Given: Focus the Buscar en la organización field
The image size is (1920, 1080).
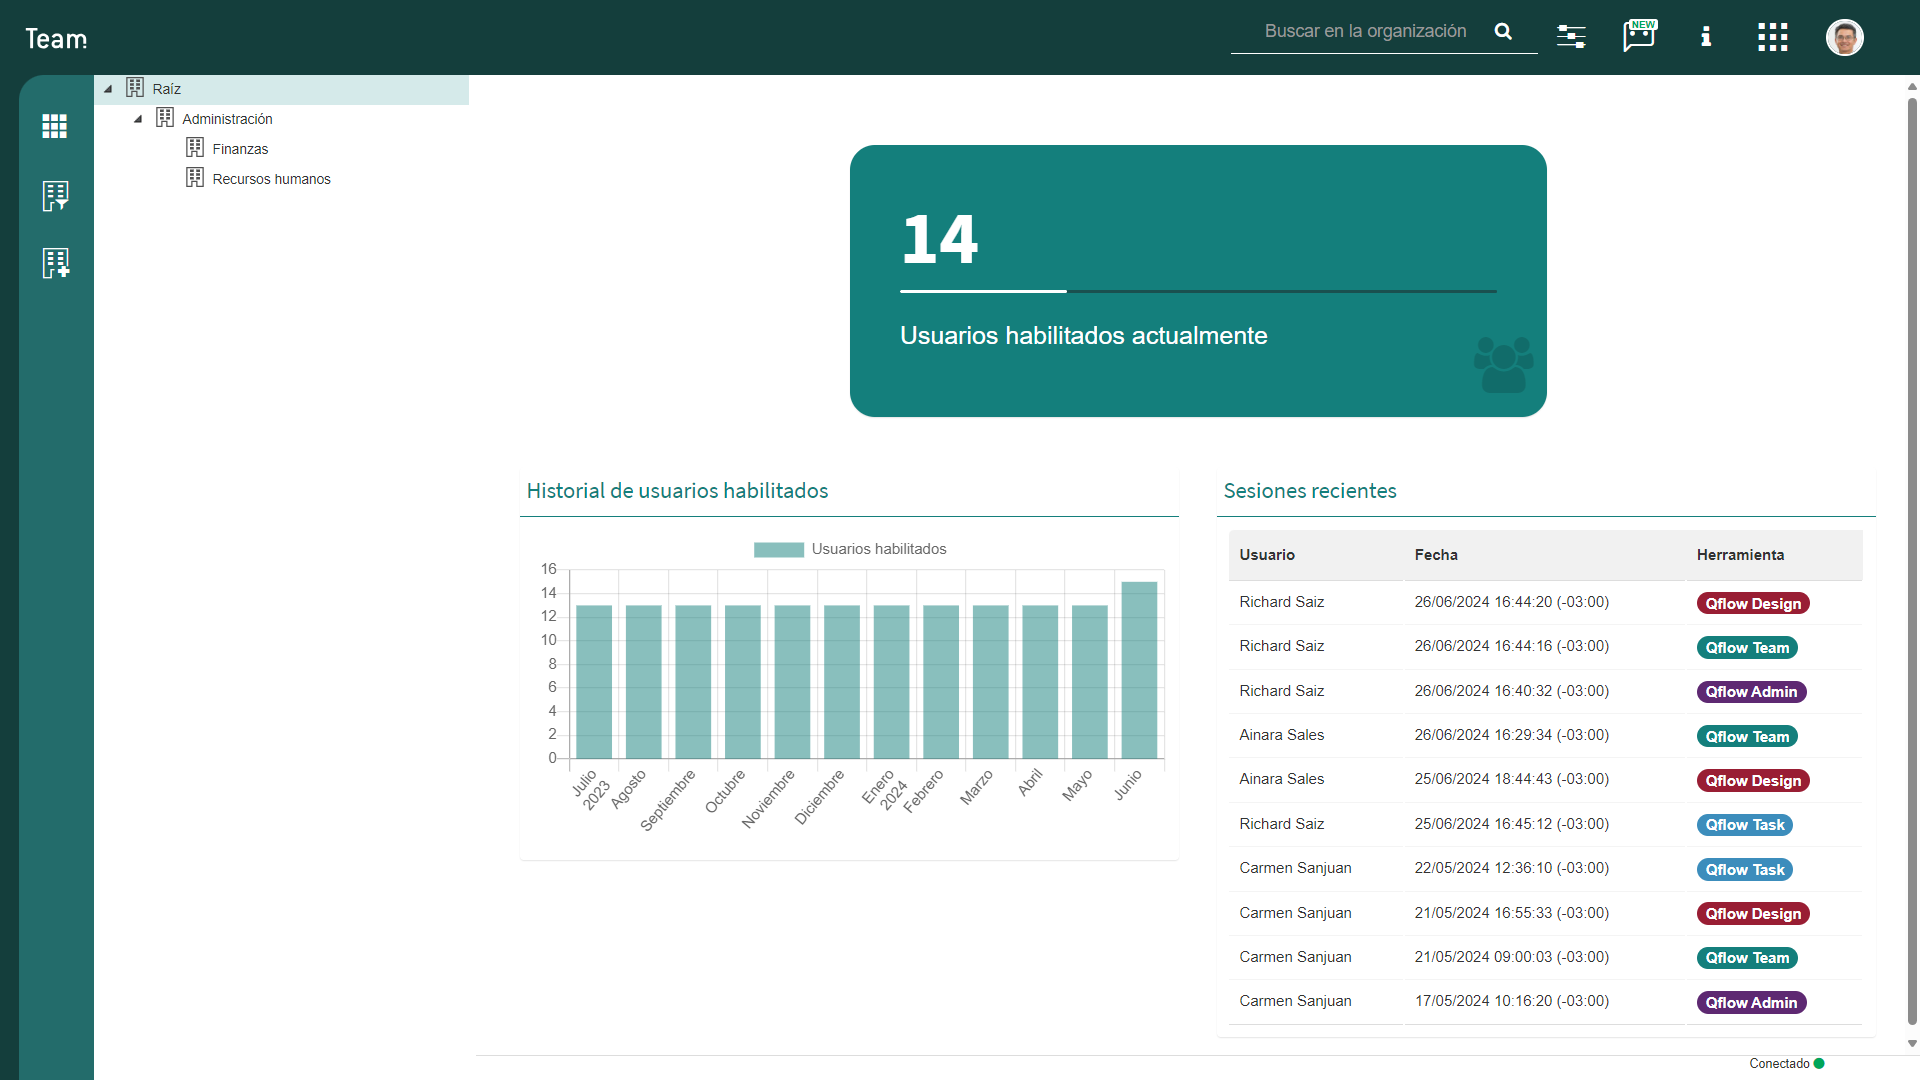Looking at the screenshot, I should 1365,31.
